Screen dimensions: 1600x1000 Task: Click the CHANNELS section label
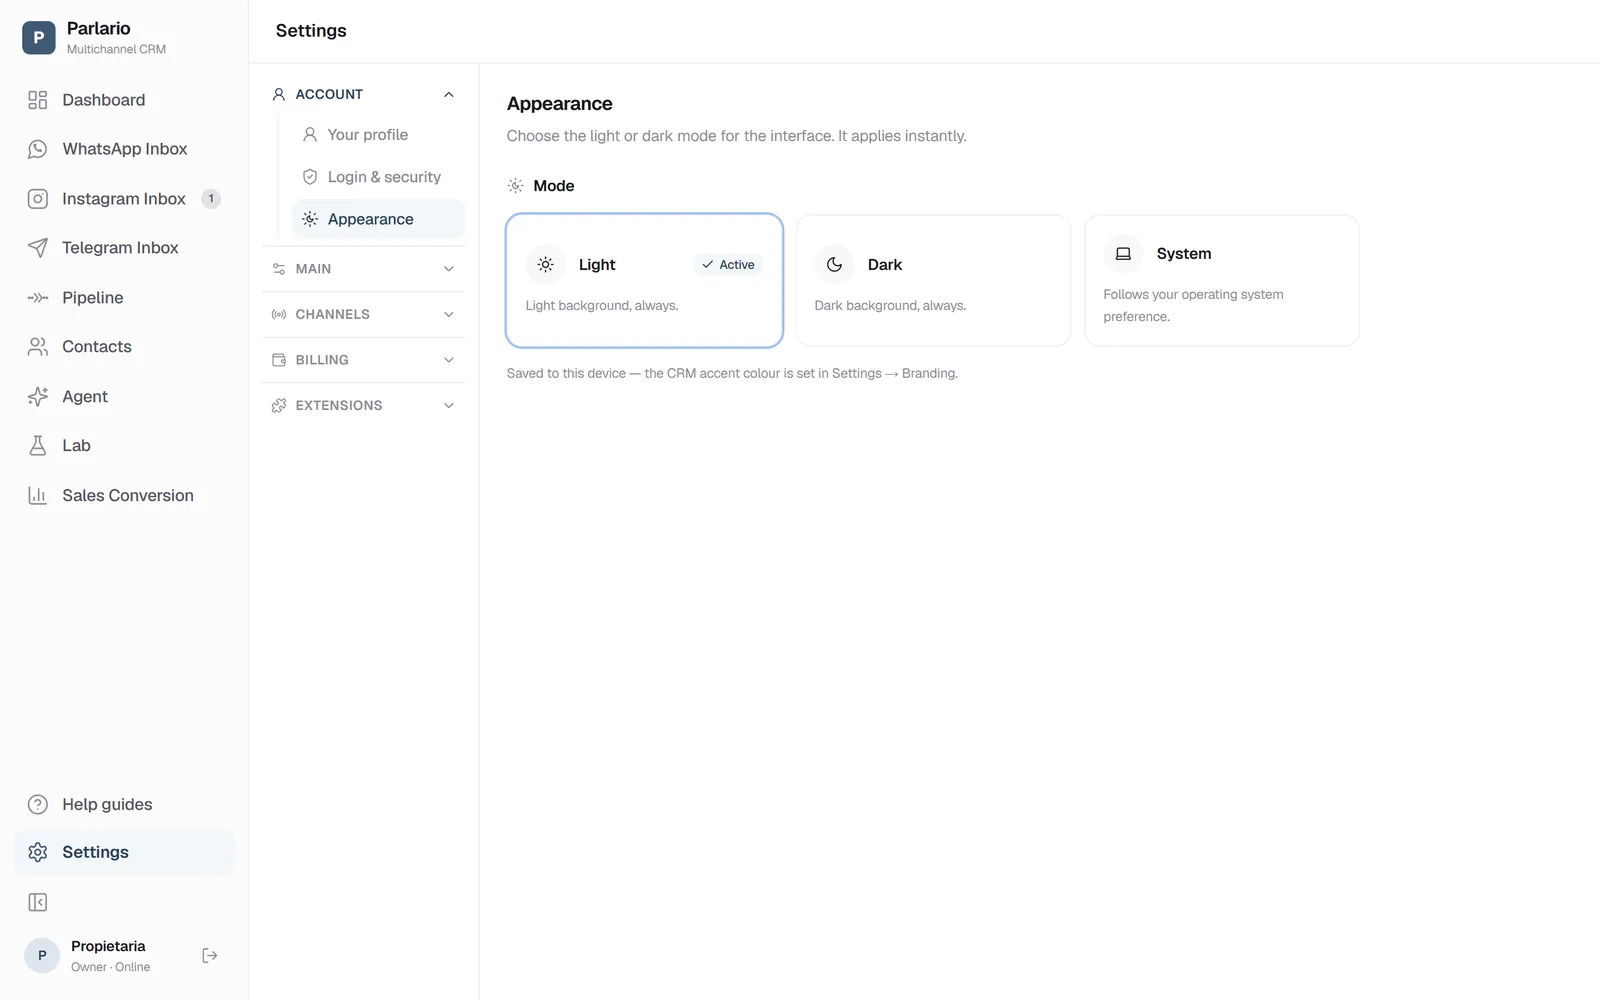tap(333, 315)
